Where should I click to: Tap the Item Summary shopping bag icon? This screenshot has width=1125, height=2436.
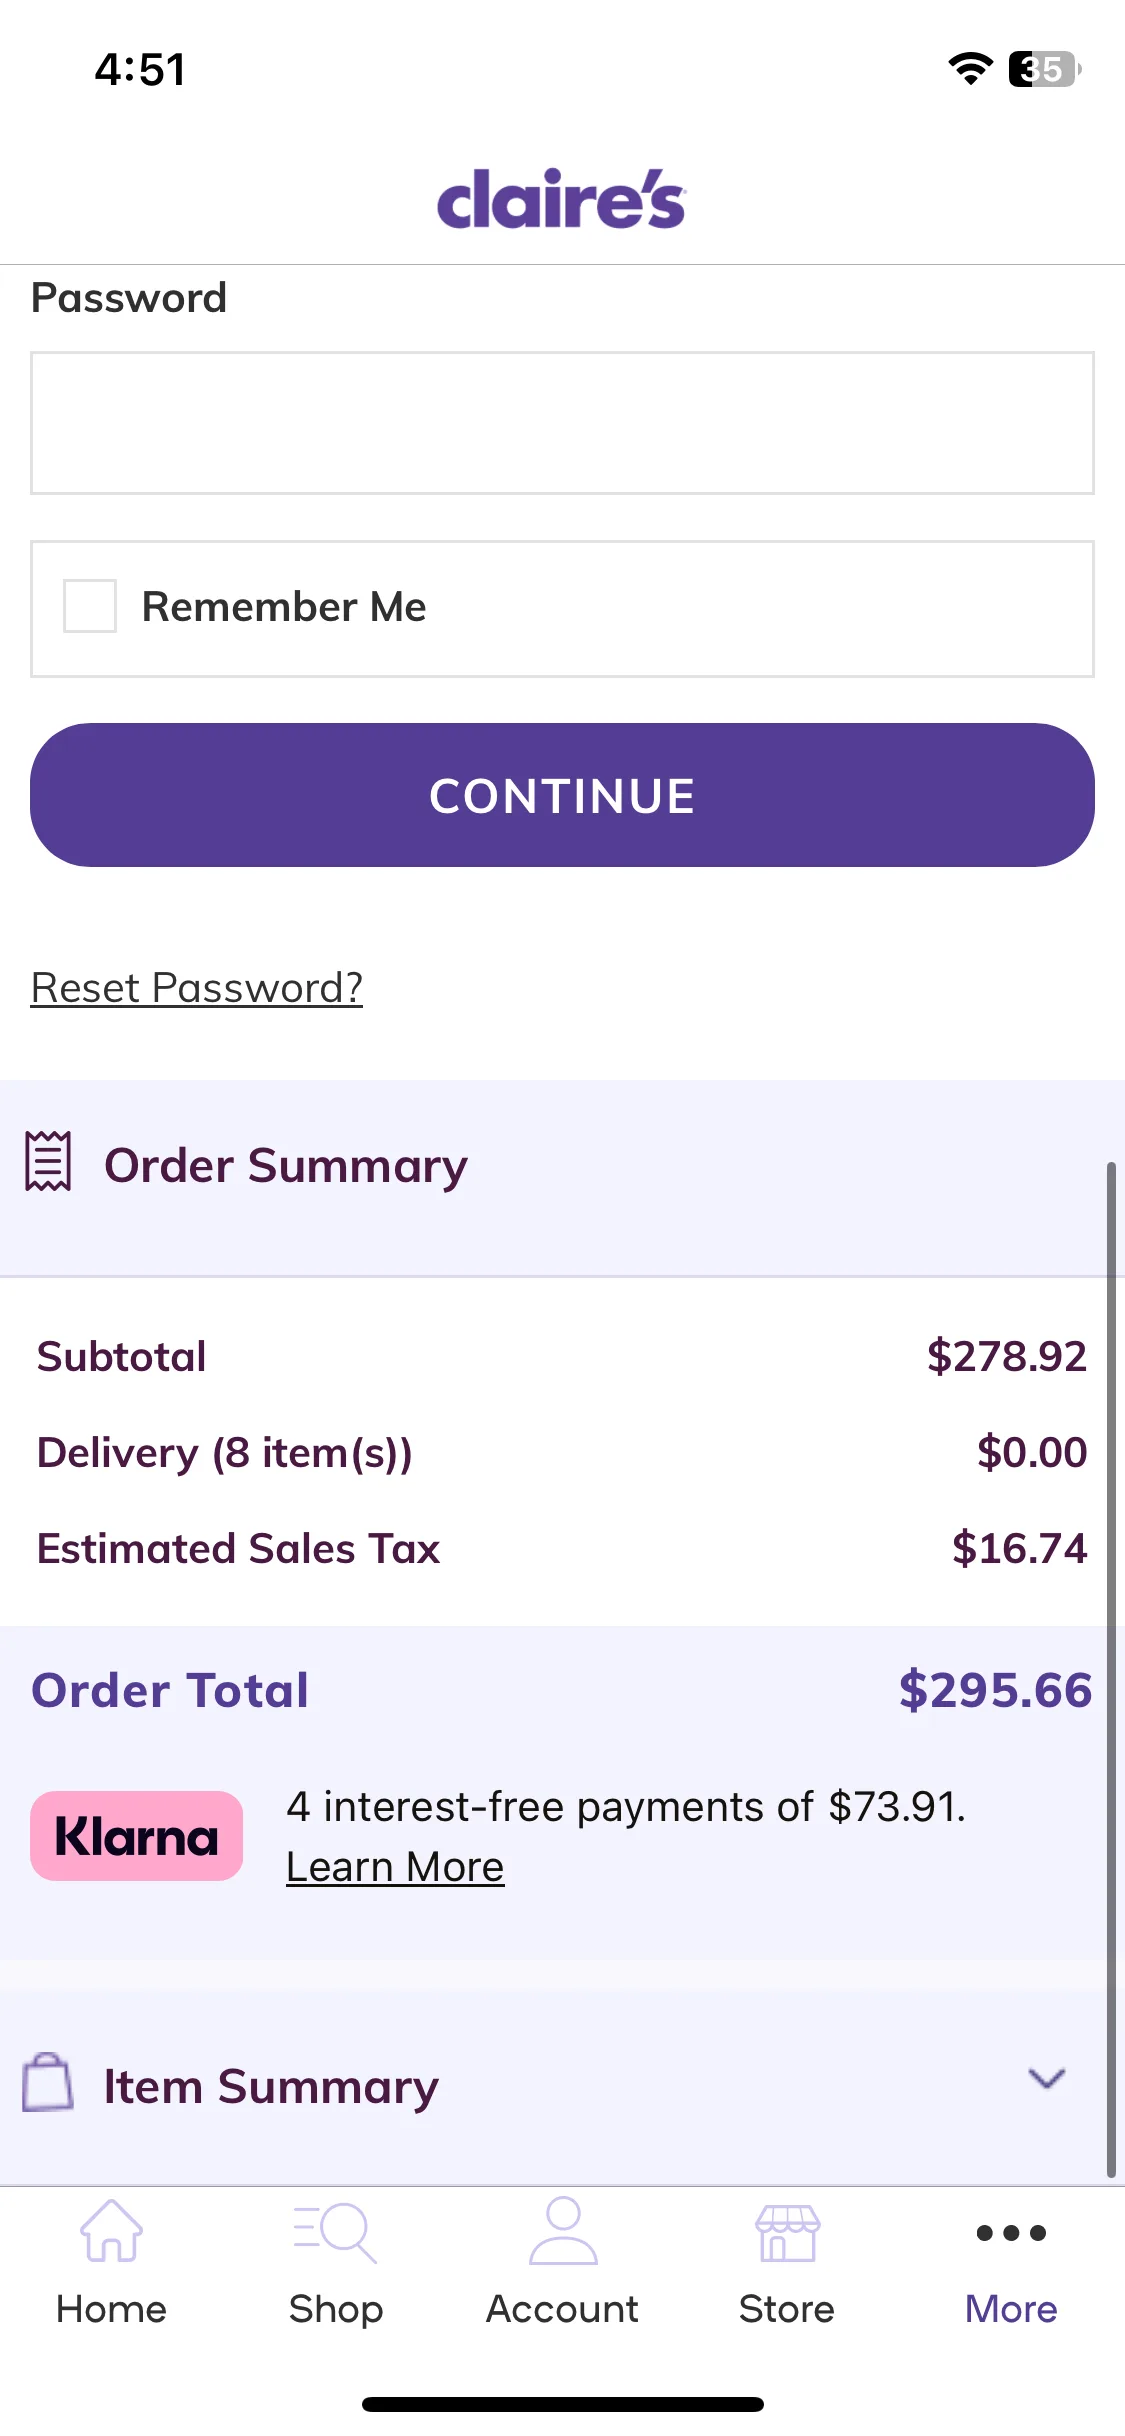48,2082
